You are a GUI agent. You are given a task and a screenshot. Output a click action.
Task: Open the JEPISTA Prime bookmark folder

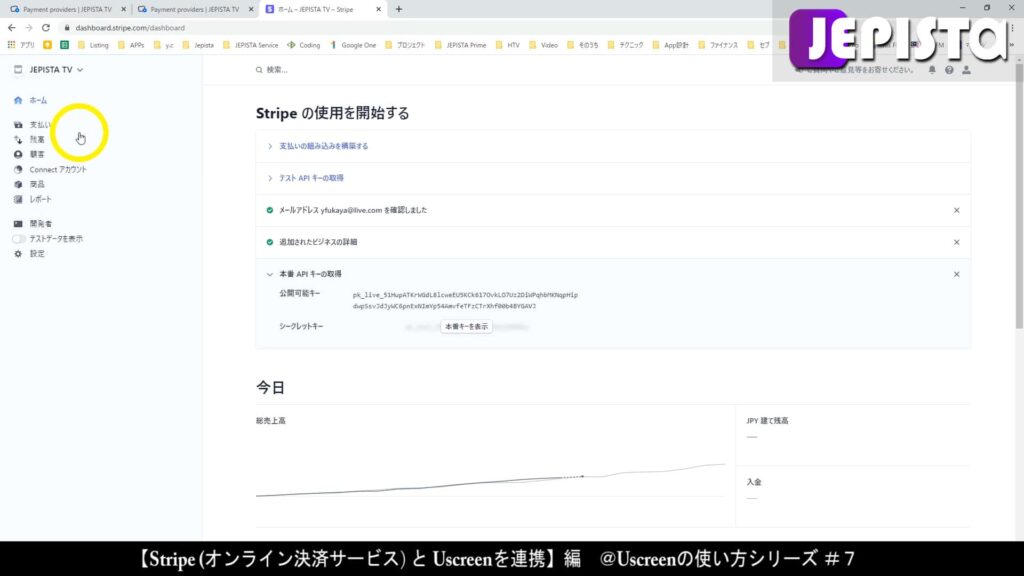[x=460, y=45]
